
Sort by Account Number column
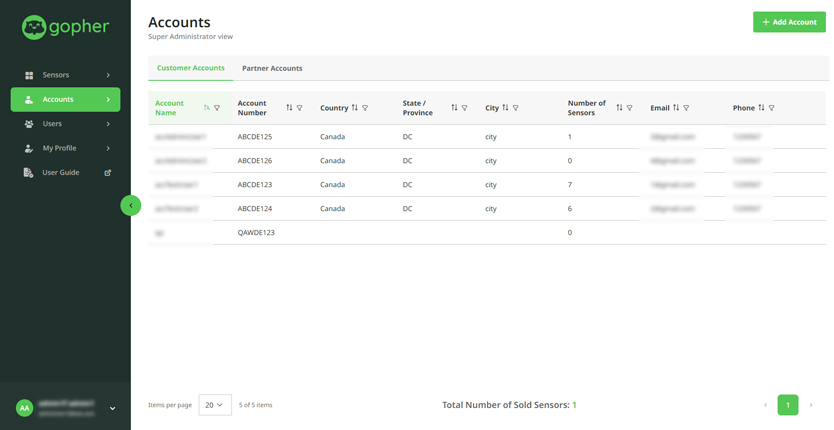click(x=289, y=108)
